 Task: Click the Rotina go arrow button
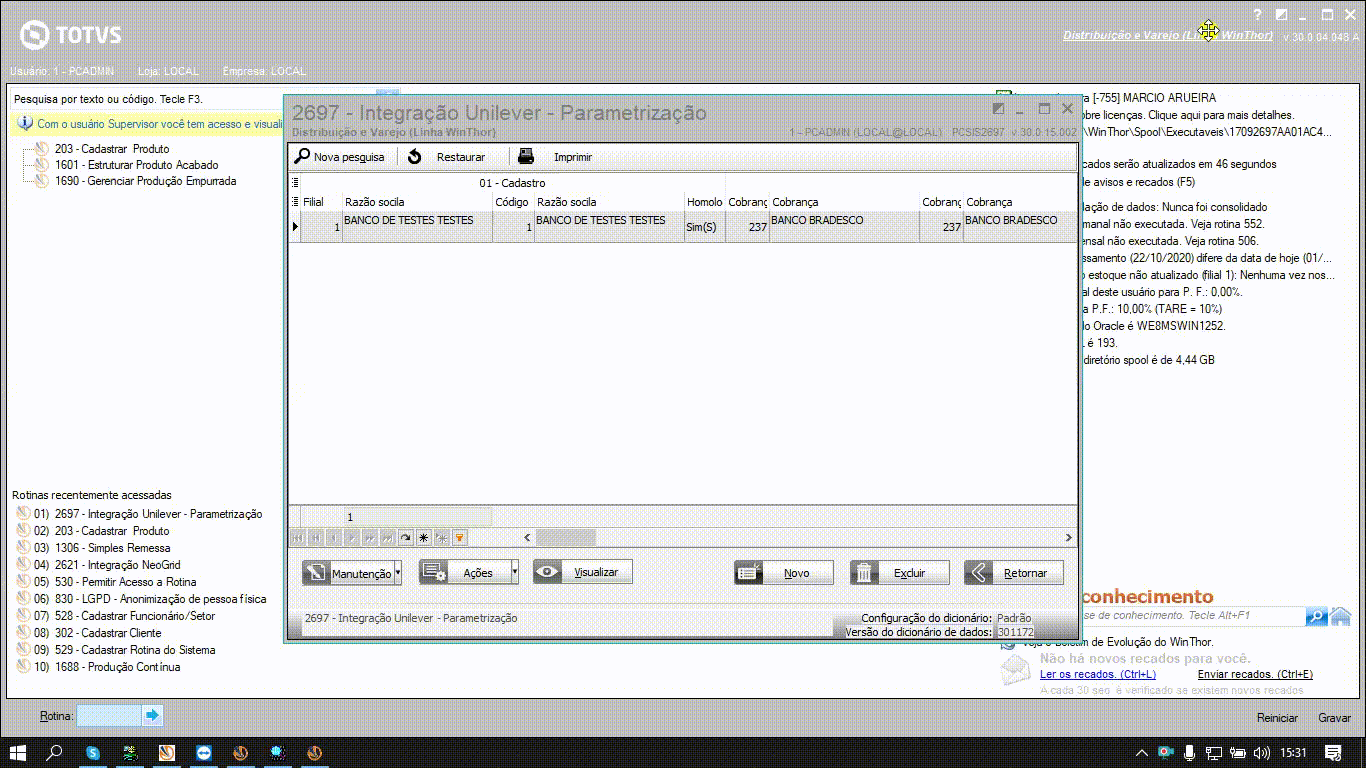tap(152, 716)
